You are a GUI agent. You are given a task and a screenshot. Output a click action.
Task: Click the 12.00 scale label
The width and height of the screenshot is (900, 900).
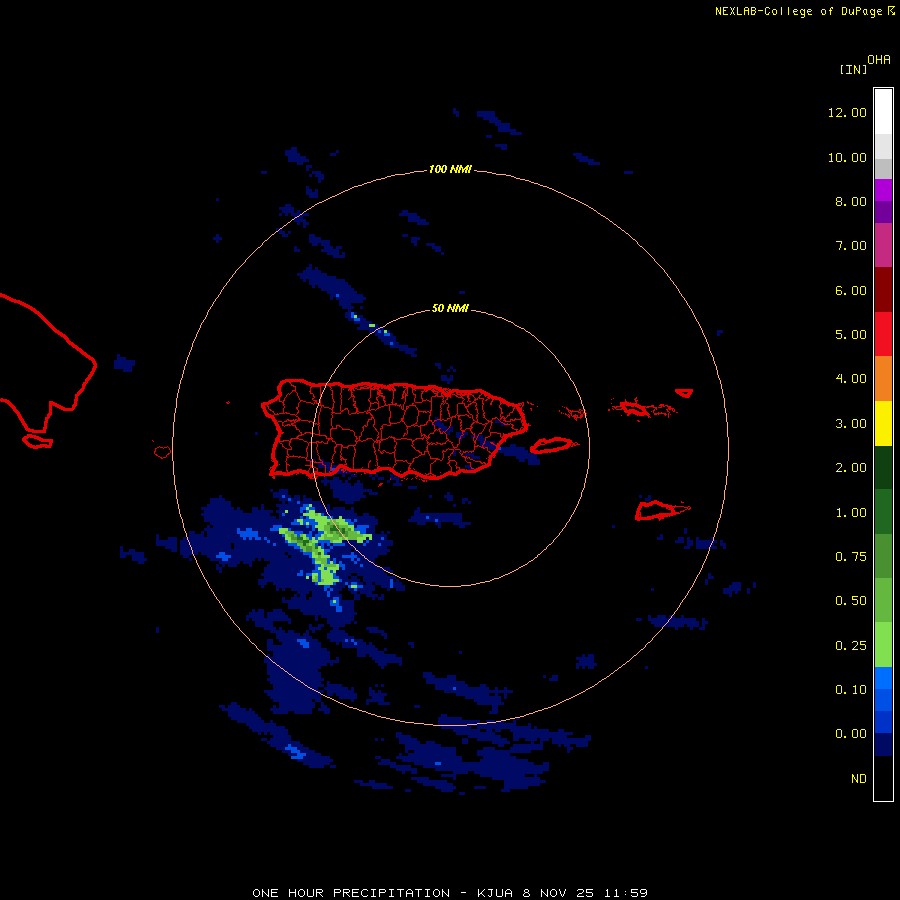847,112
